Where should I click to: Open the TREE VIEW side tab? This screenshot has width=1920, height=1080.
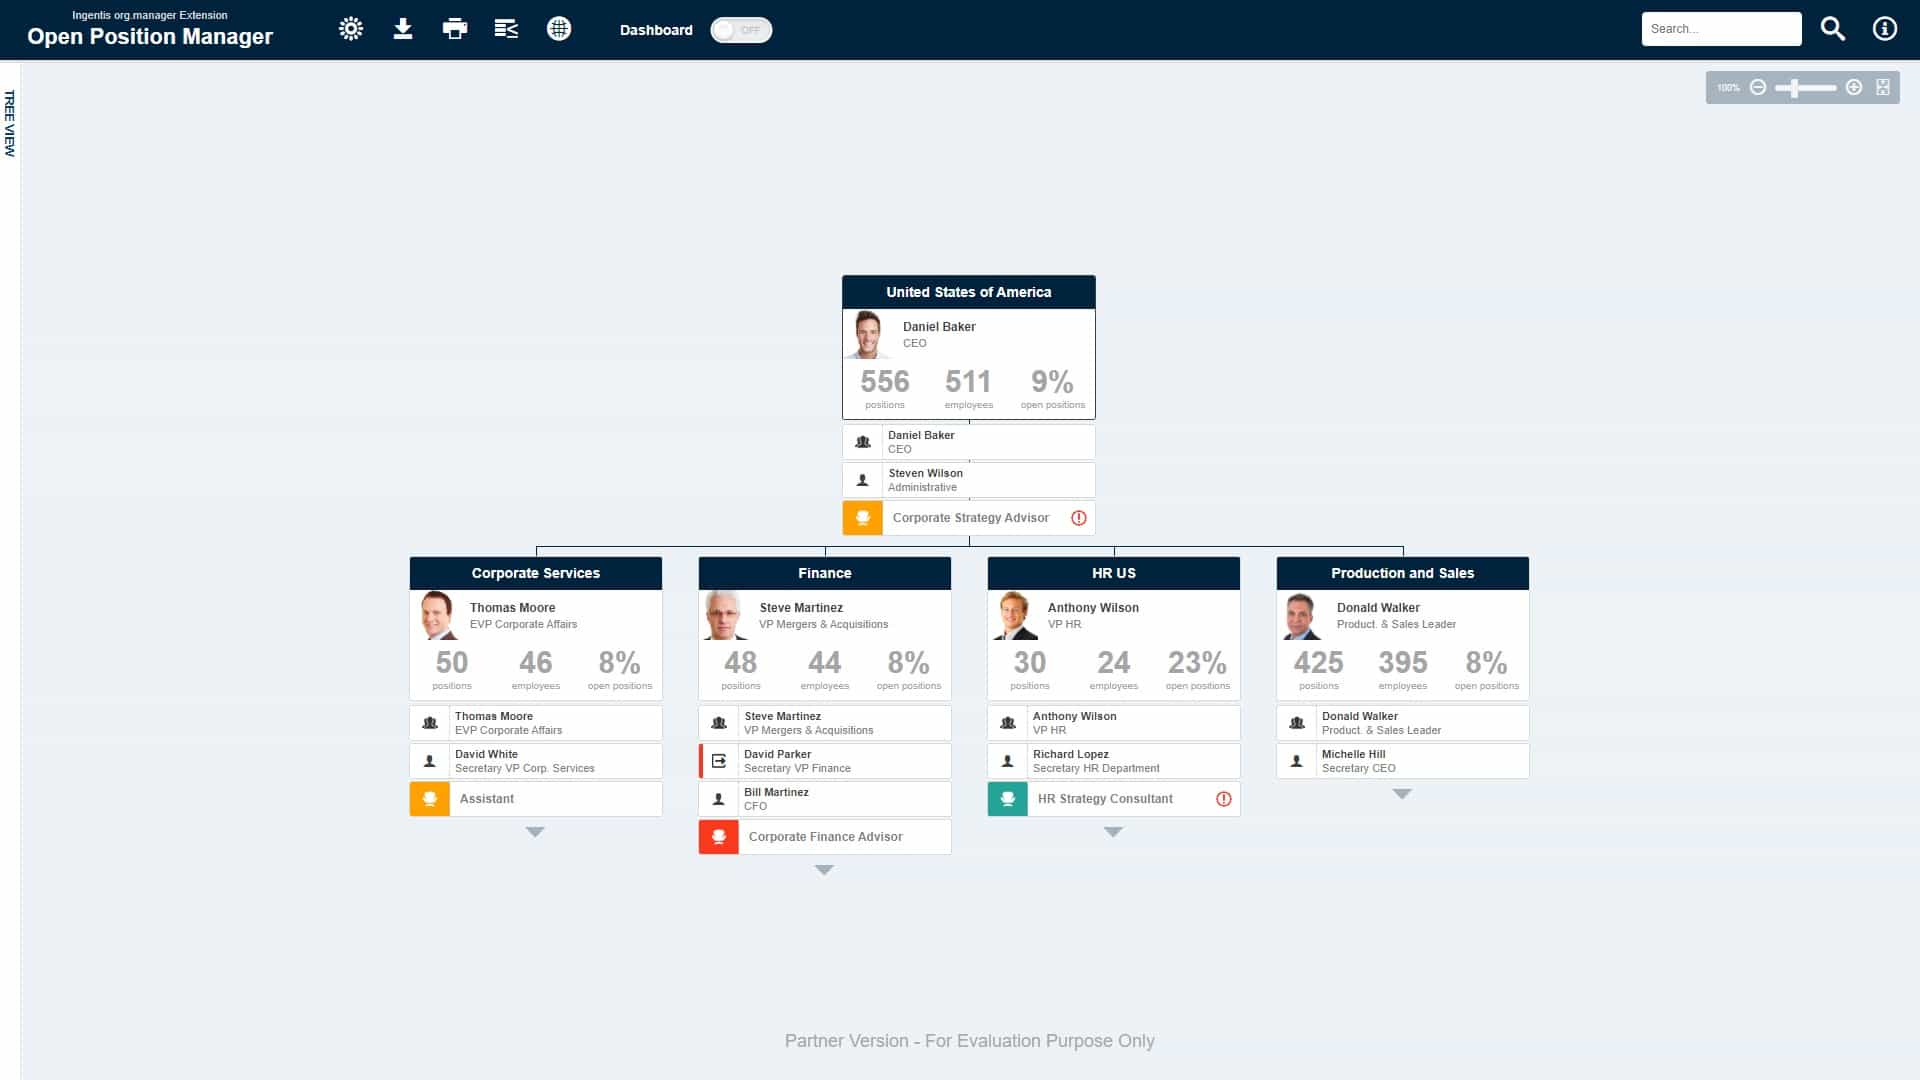(x=10, y=124)
